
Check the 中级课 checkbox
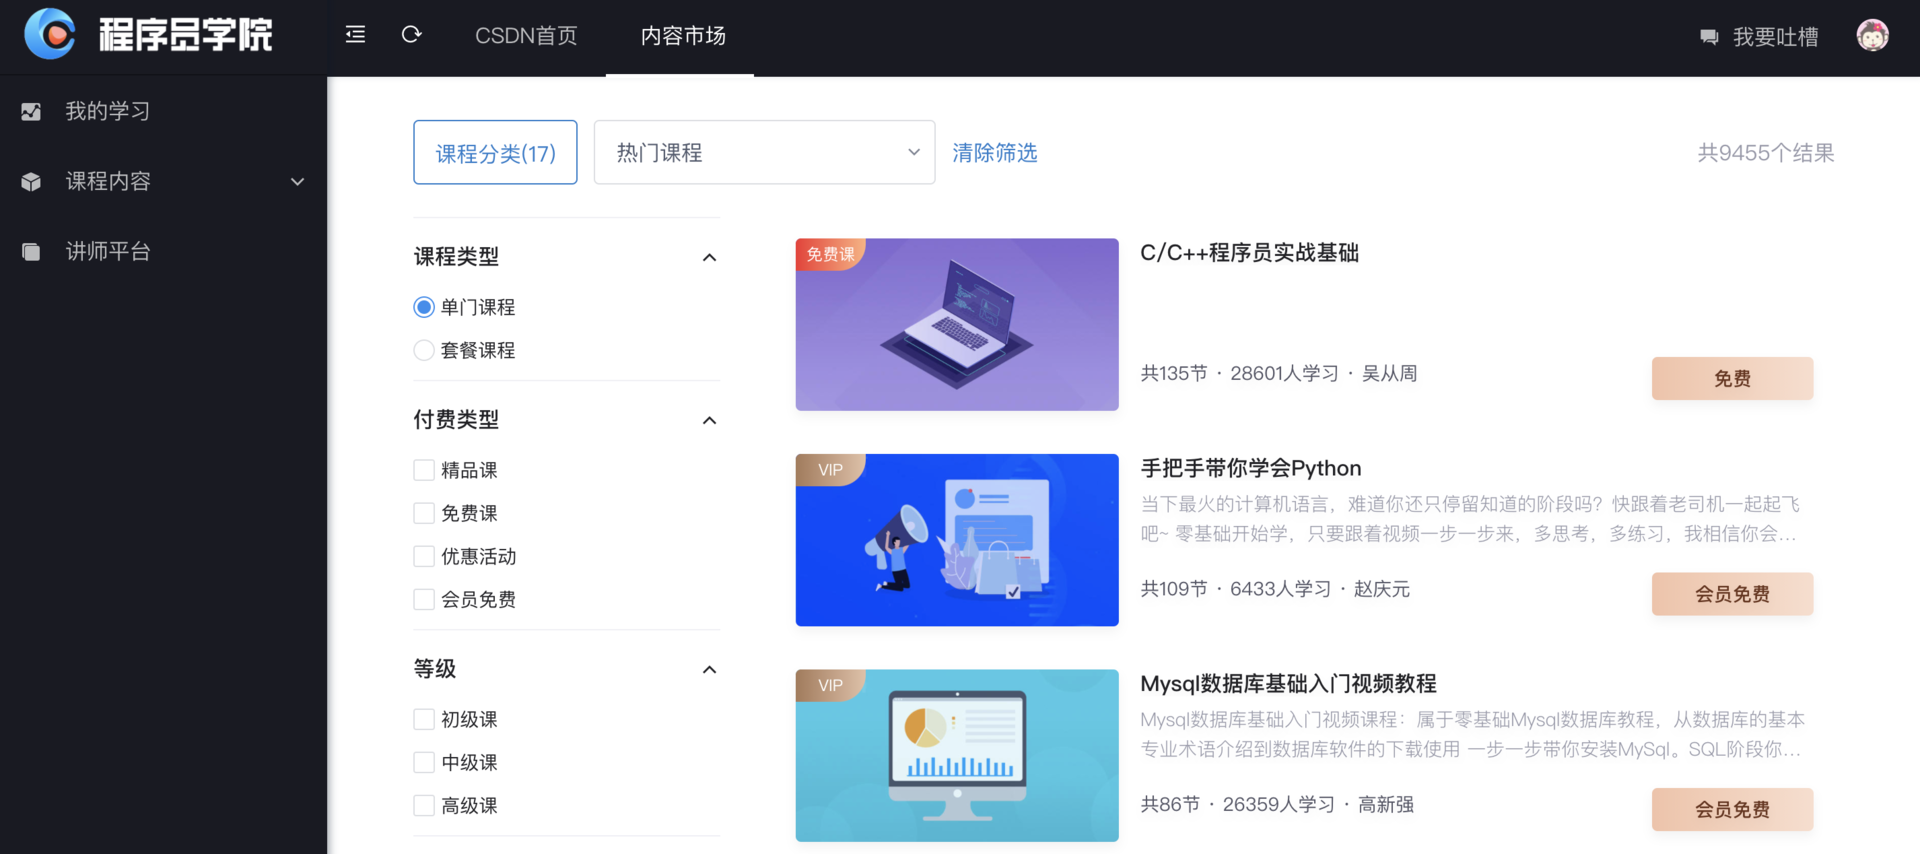[424, 762]
